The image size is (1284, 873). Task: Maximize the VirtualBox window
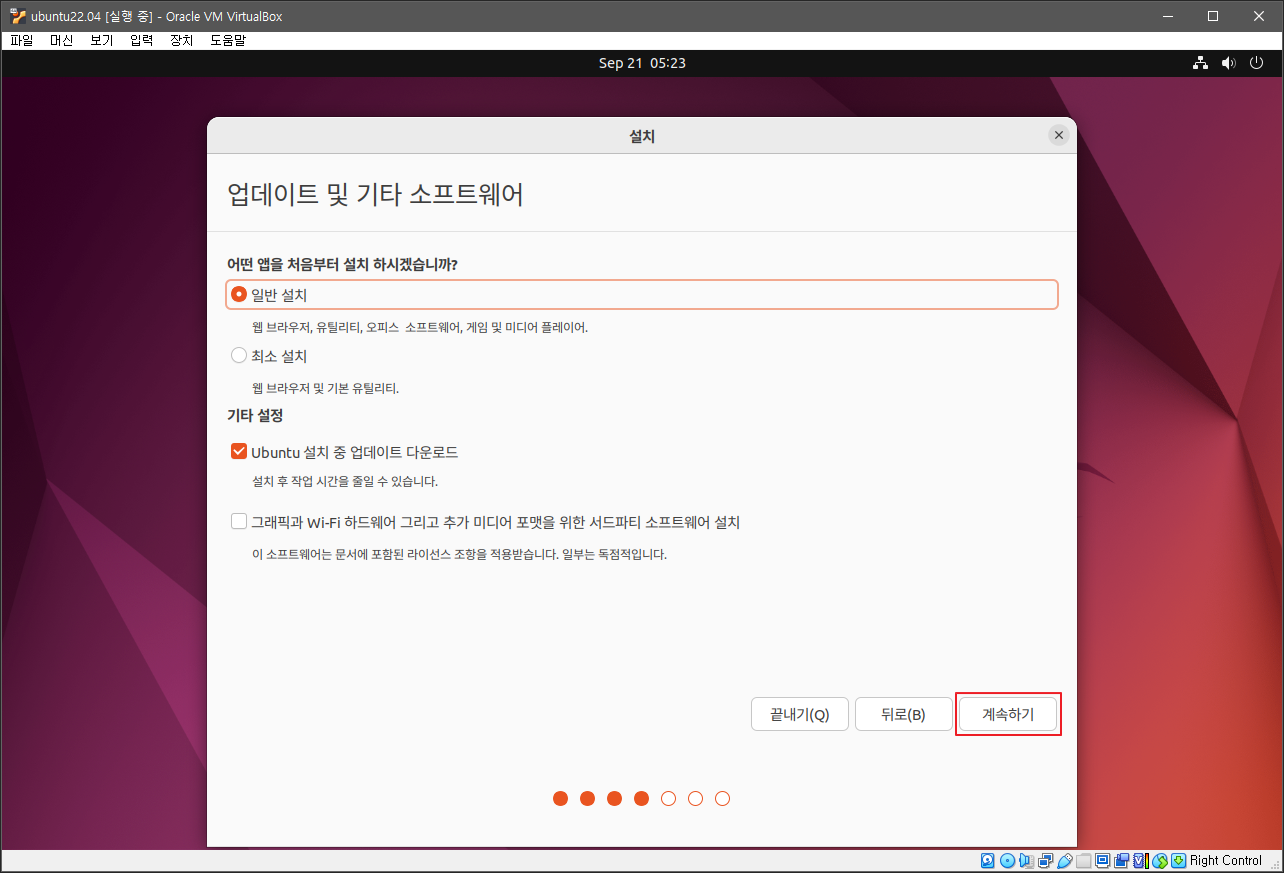coord(1213,16)
